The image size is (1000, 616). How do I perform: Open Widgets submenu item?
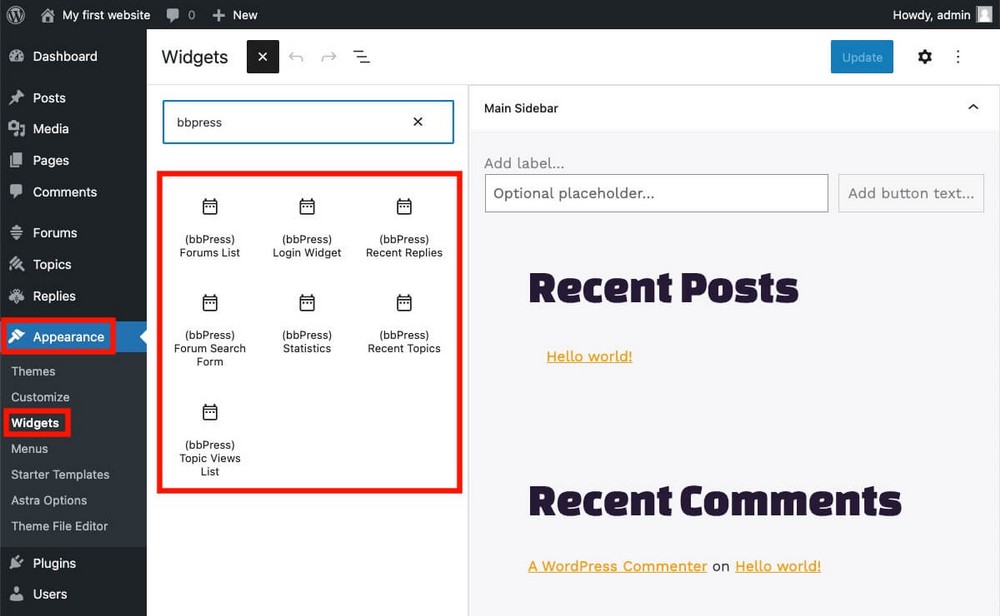(x=35, y=423)
